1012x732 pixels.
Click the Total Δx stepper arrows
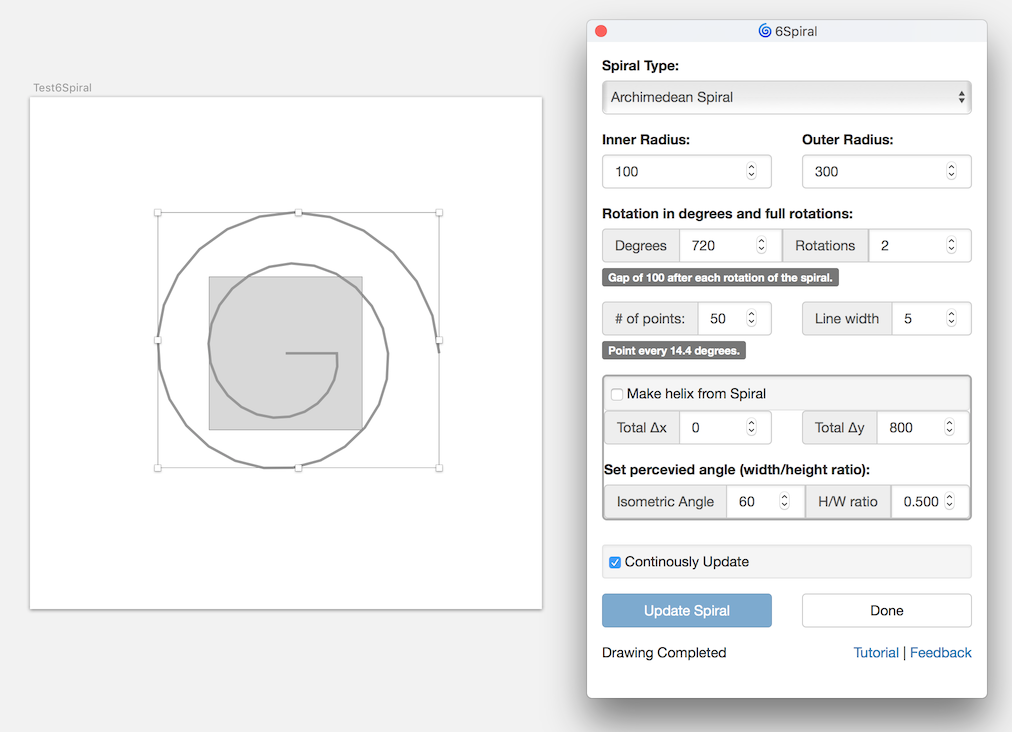coord(751,428)
